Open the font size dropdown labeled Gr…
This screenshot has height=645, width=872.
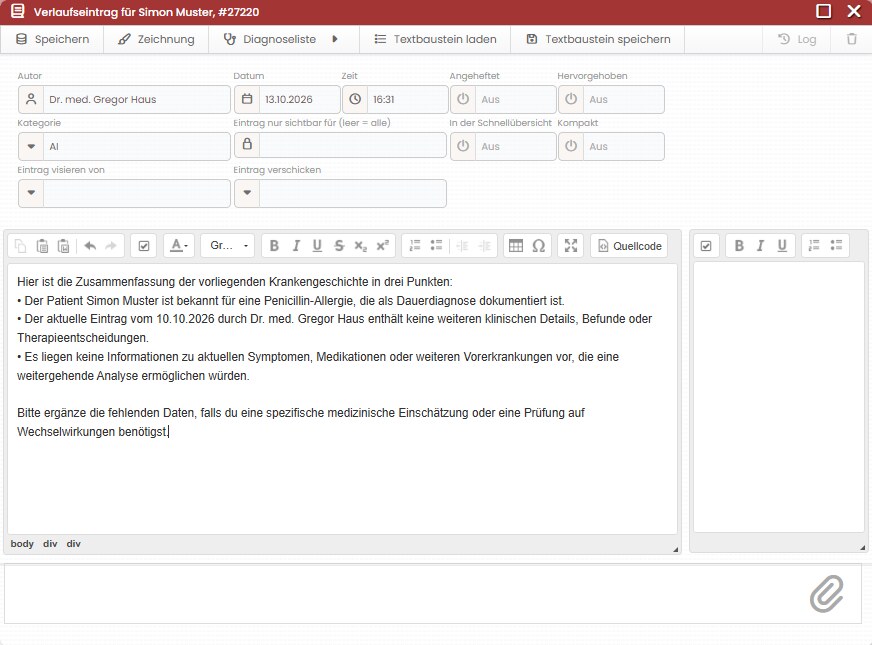[228, 246]
